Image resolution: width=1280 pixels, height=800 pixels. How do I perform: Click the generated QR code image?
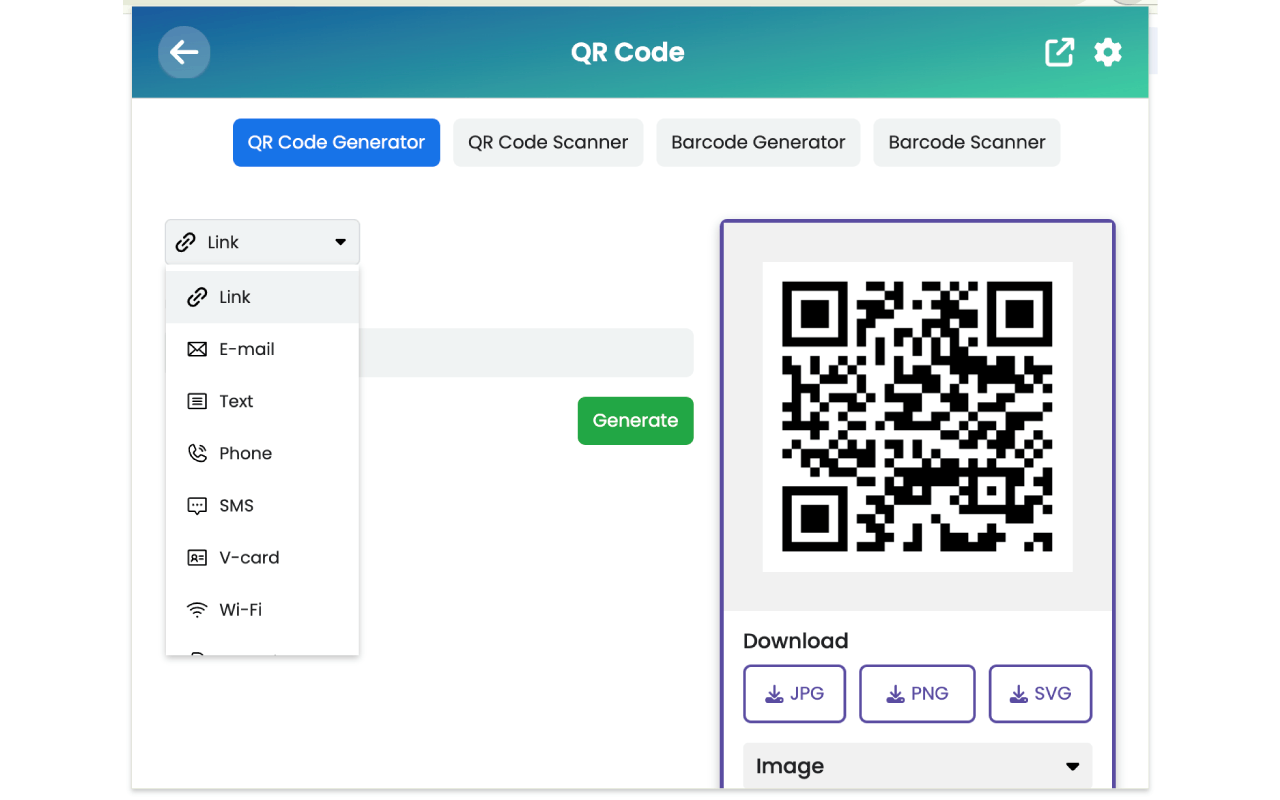point(917,416)
